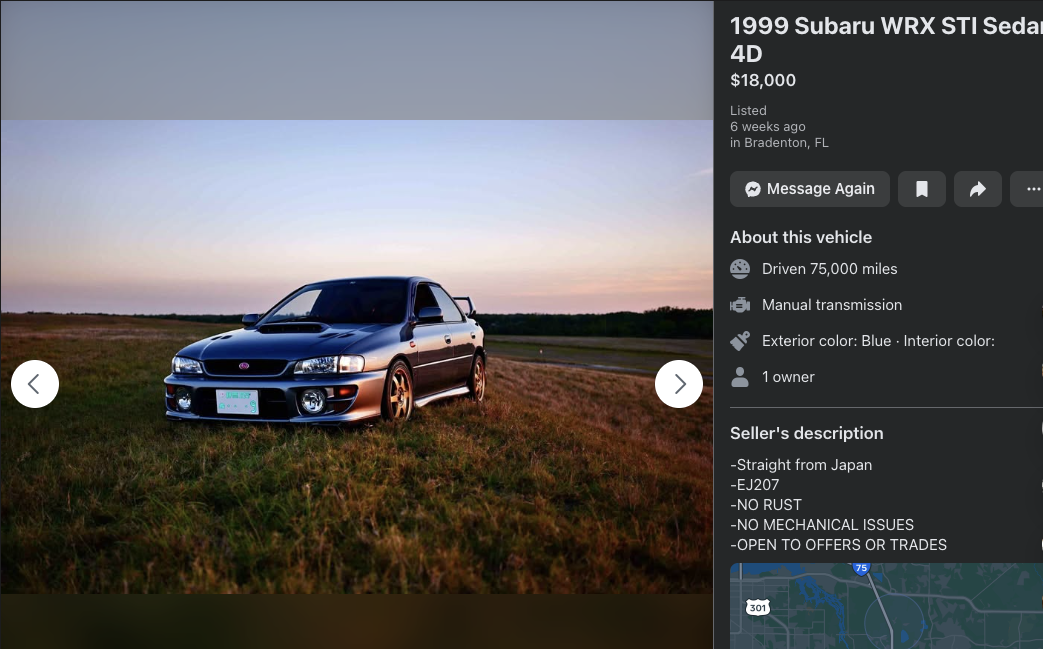Click the listing title 1999 Subaru WRX STI

[x=886, y=39]
